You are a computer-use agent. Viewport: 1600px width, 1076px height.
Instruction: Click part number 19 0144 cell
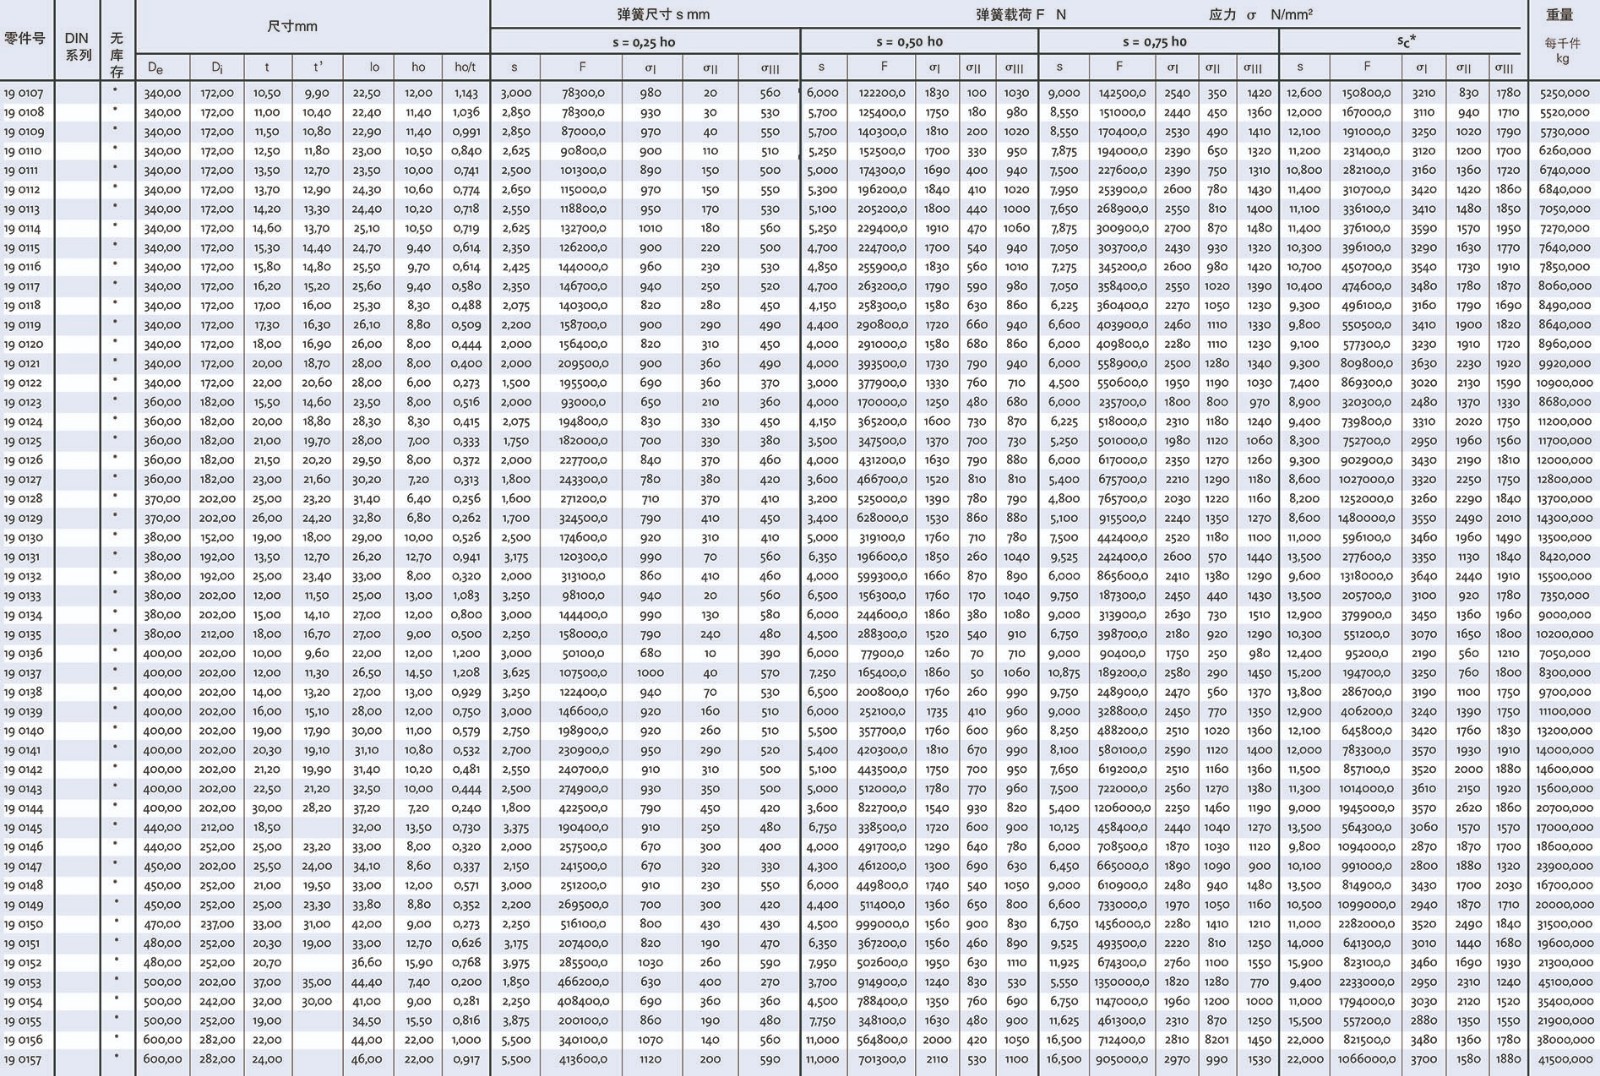tap(24, 808)
